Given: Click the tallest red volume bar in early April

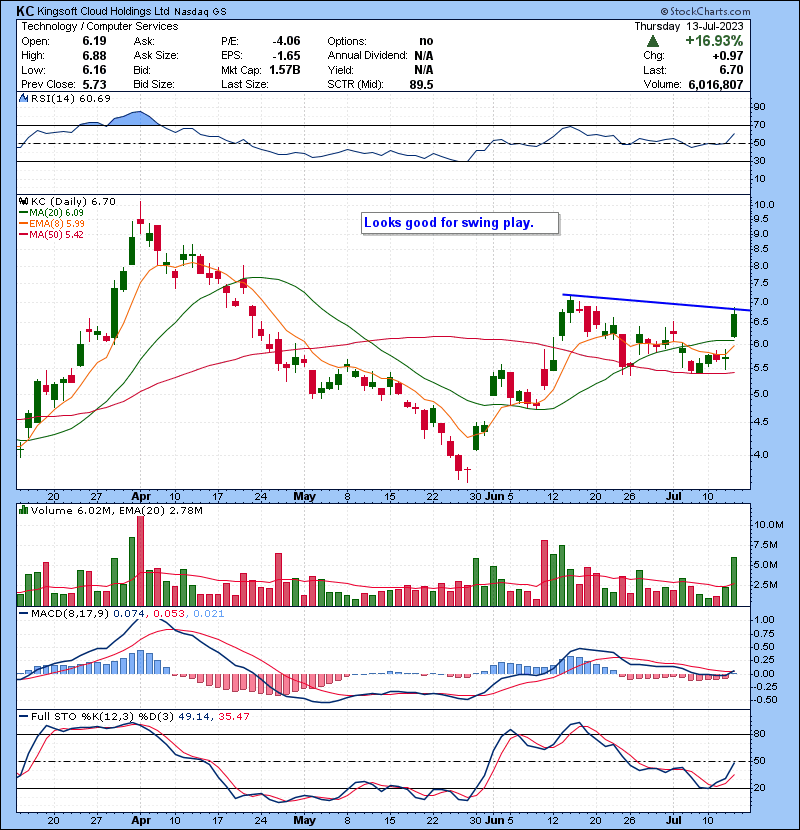Looking at the screenshot, I should coord(140,561).
